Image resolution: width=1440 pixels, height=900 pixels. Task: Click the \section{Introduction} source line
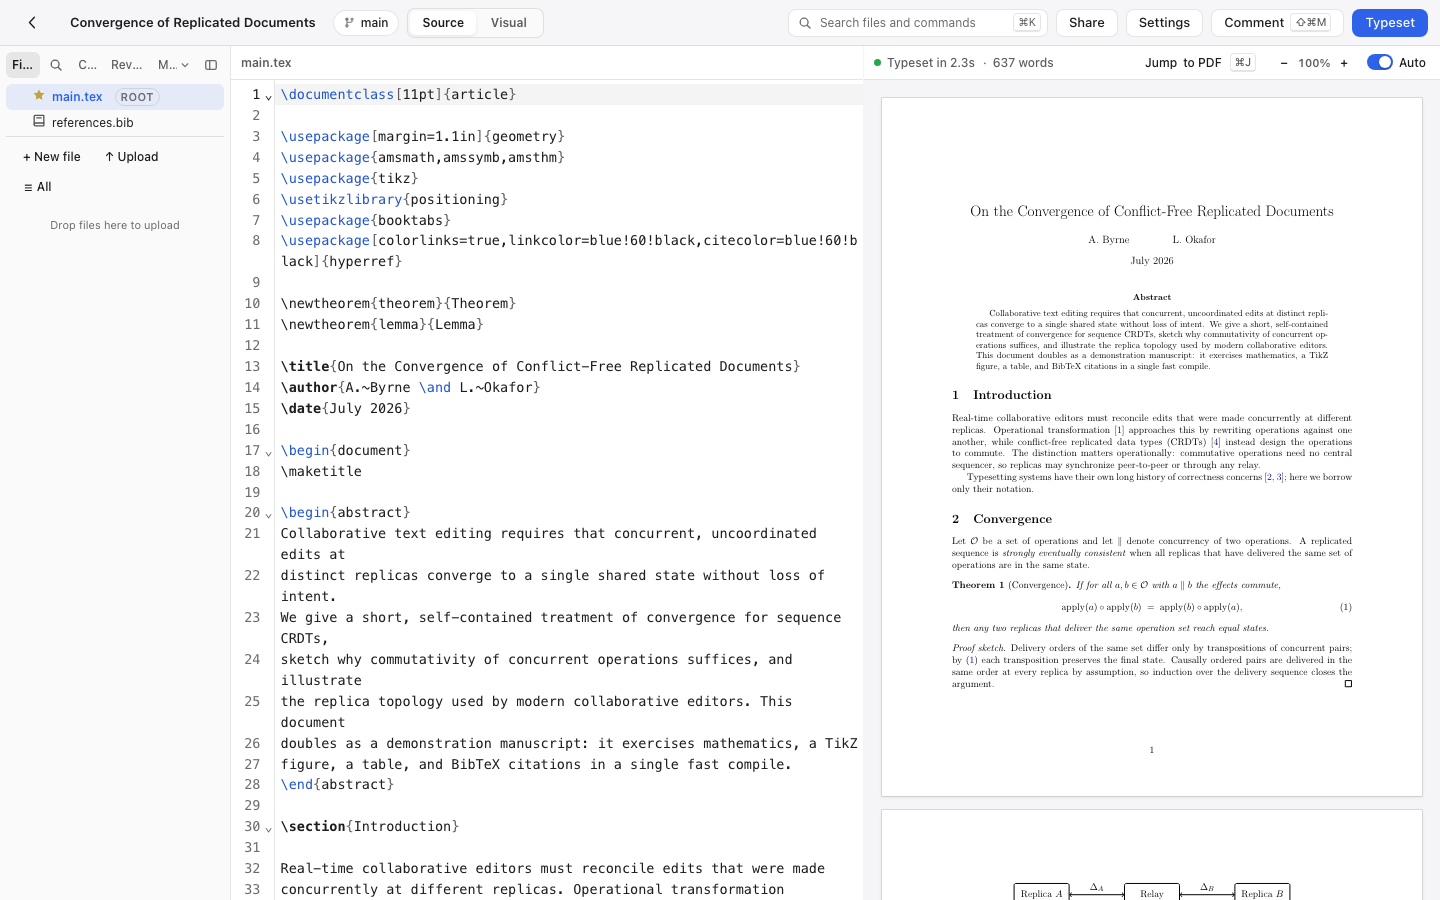coord(370,826)
